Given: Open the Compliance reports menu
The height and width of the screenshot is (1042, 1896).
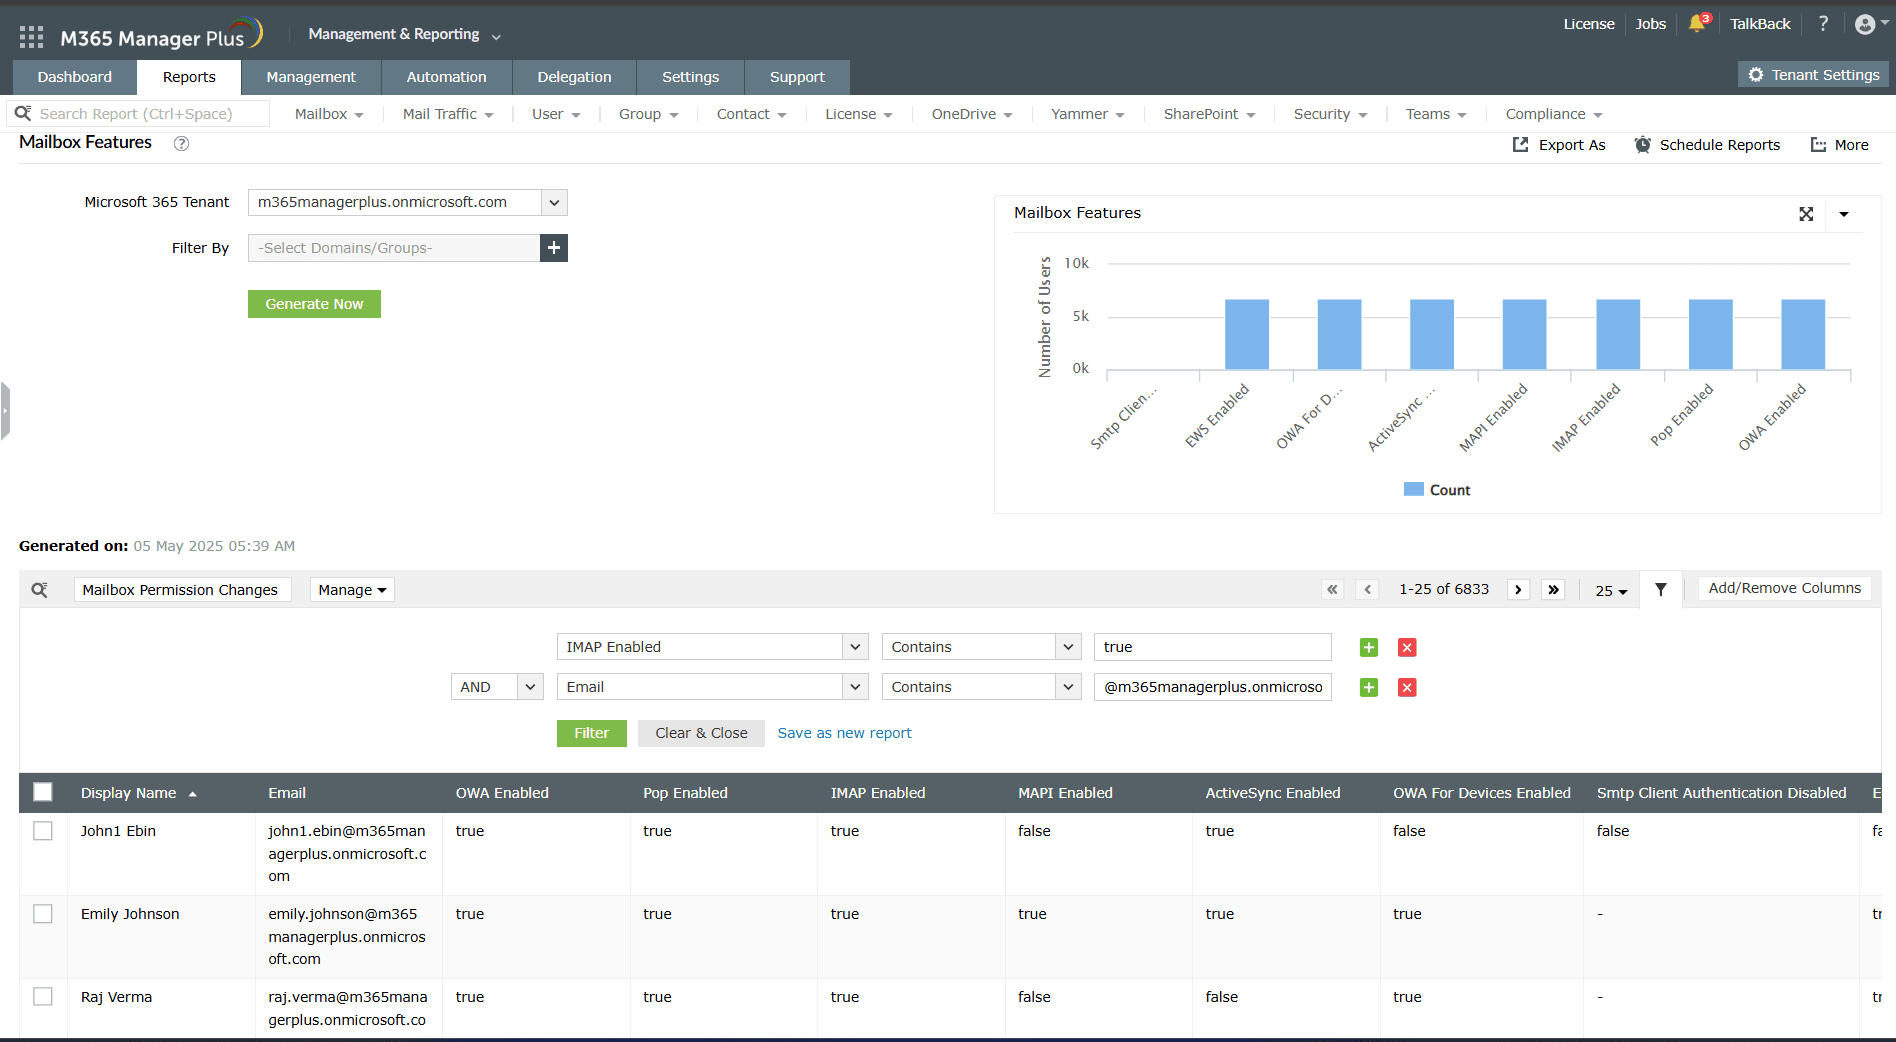Looking at the screenshot, I should (1554, 114).
